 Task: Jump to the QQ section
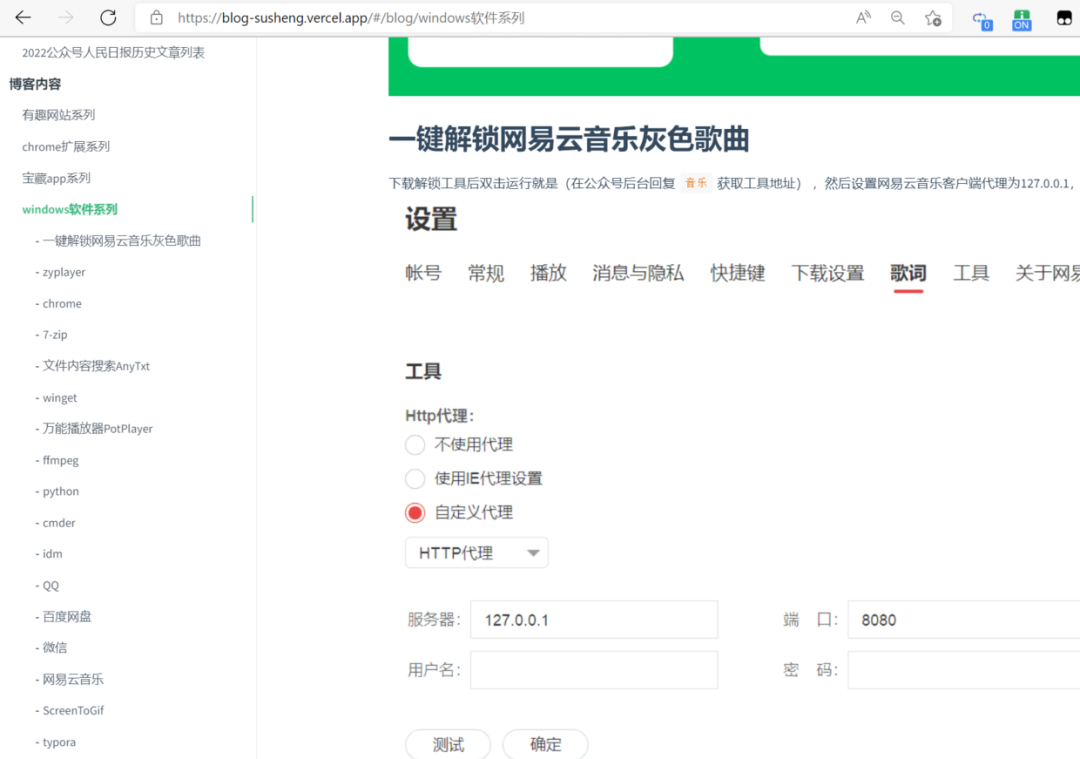coord(51,585)
